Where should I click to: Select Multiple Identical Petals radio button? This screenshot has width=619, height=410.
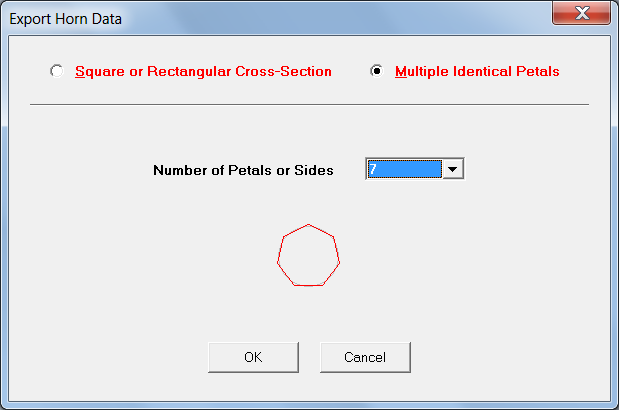[x=377, y=71]
